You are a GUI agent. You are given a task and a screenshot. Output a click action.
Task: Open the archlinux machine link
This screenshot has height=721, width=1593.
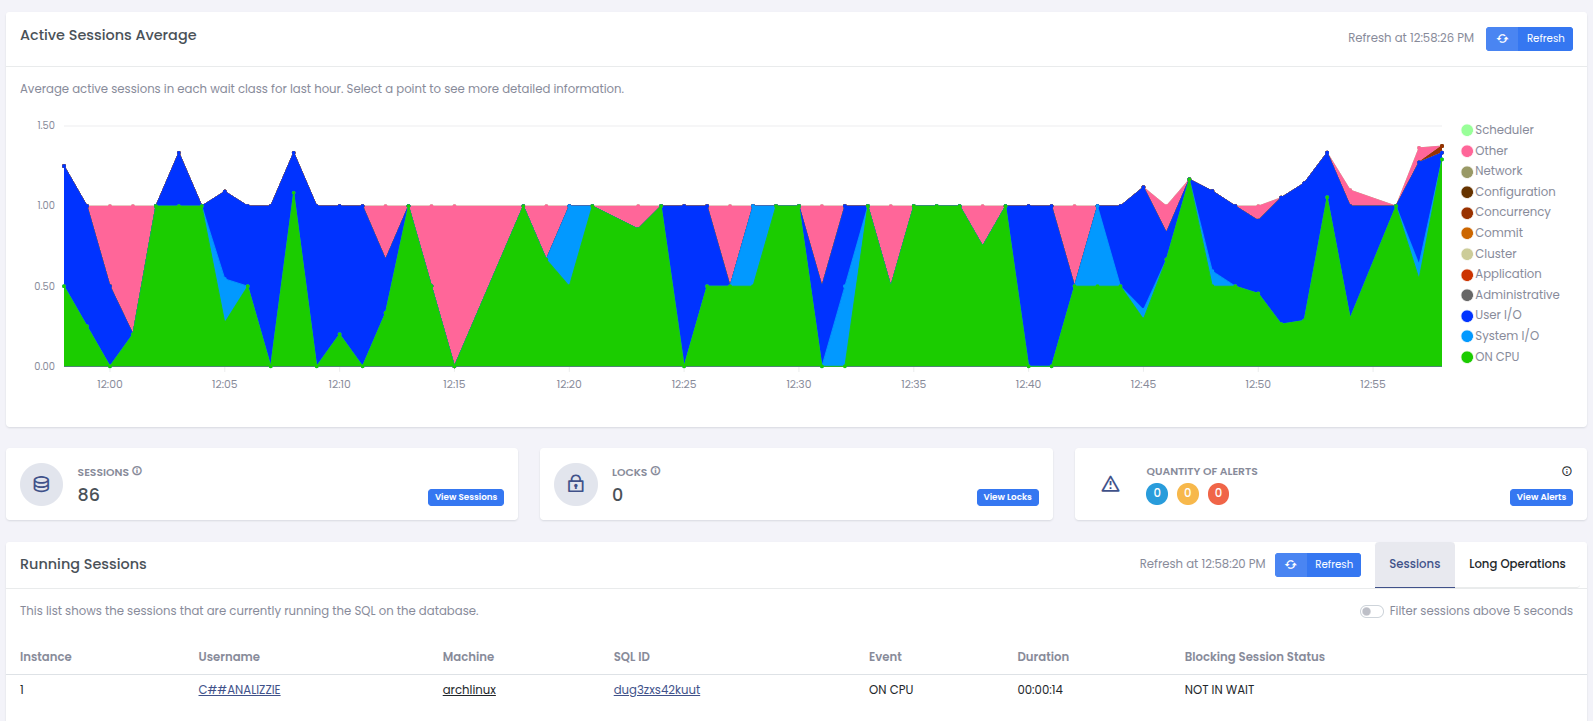[x=469, y=690]
